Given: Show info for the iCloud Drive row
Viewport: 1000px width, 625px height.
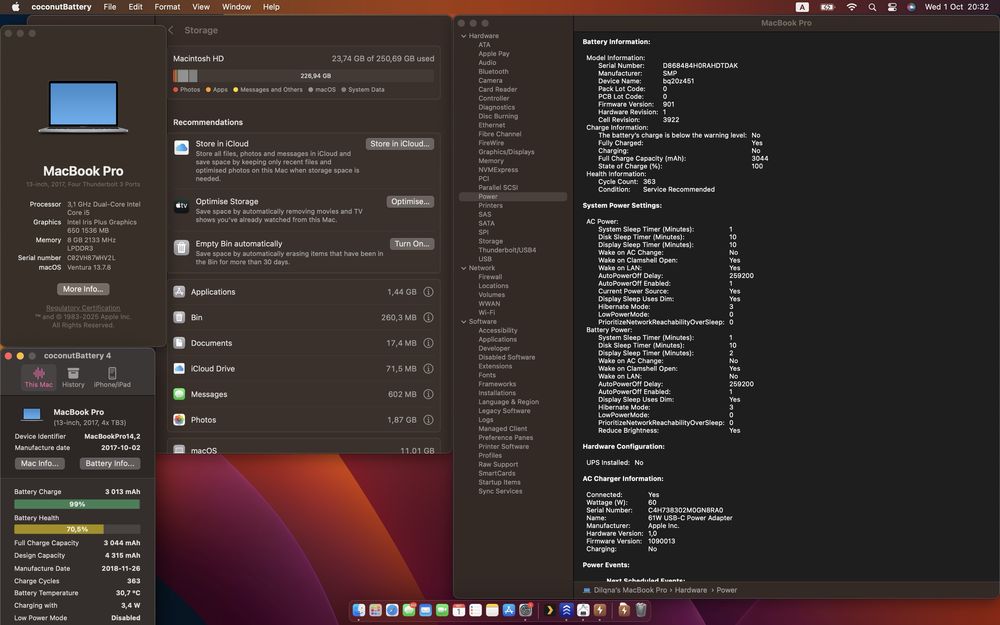Looking at the screenshot, I should coord(428,369).
